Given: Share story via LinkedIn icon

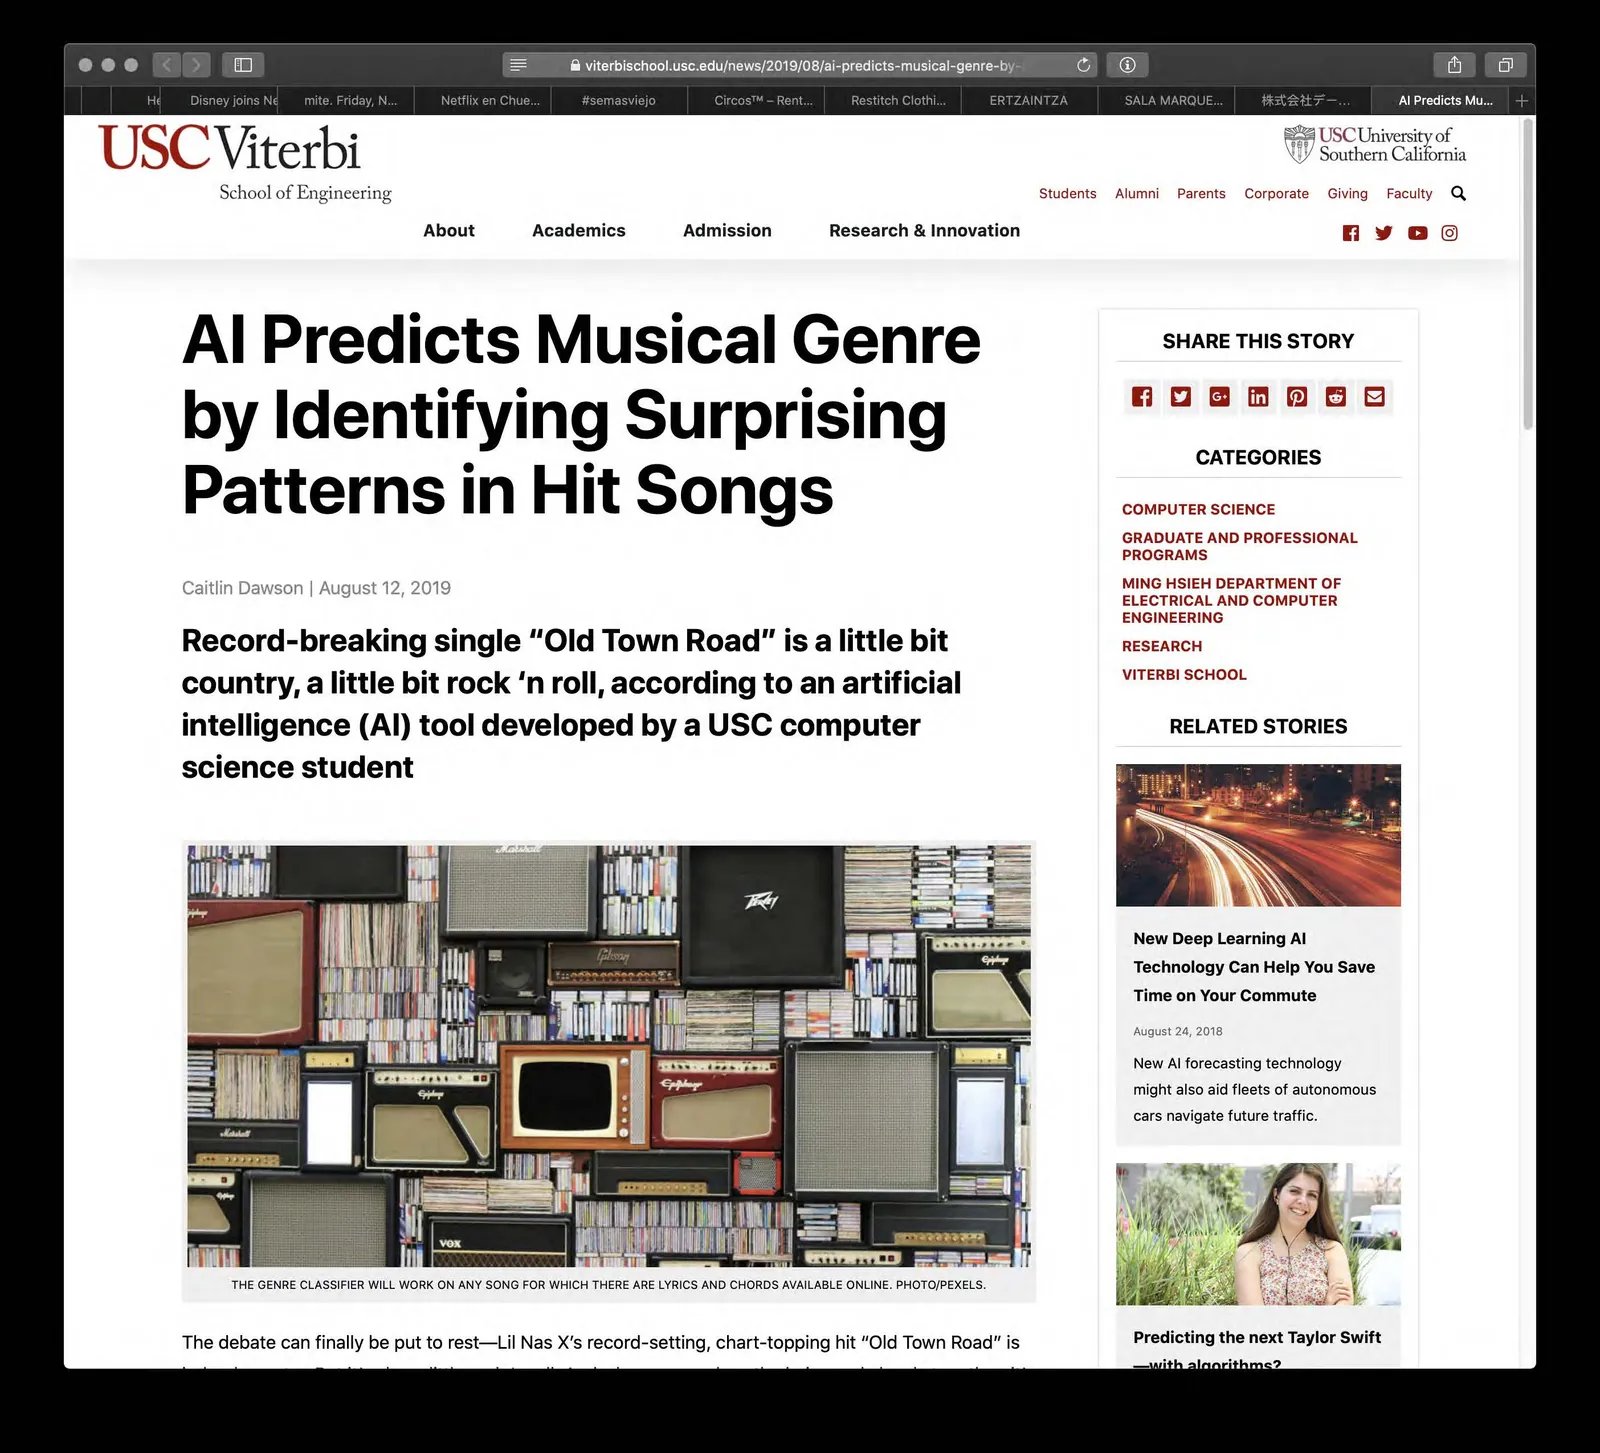Looking at the screenshot, I should pos(1258,397).
